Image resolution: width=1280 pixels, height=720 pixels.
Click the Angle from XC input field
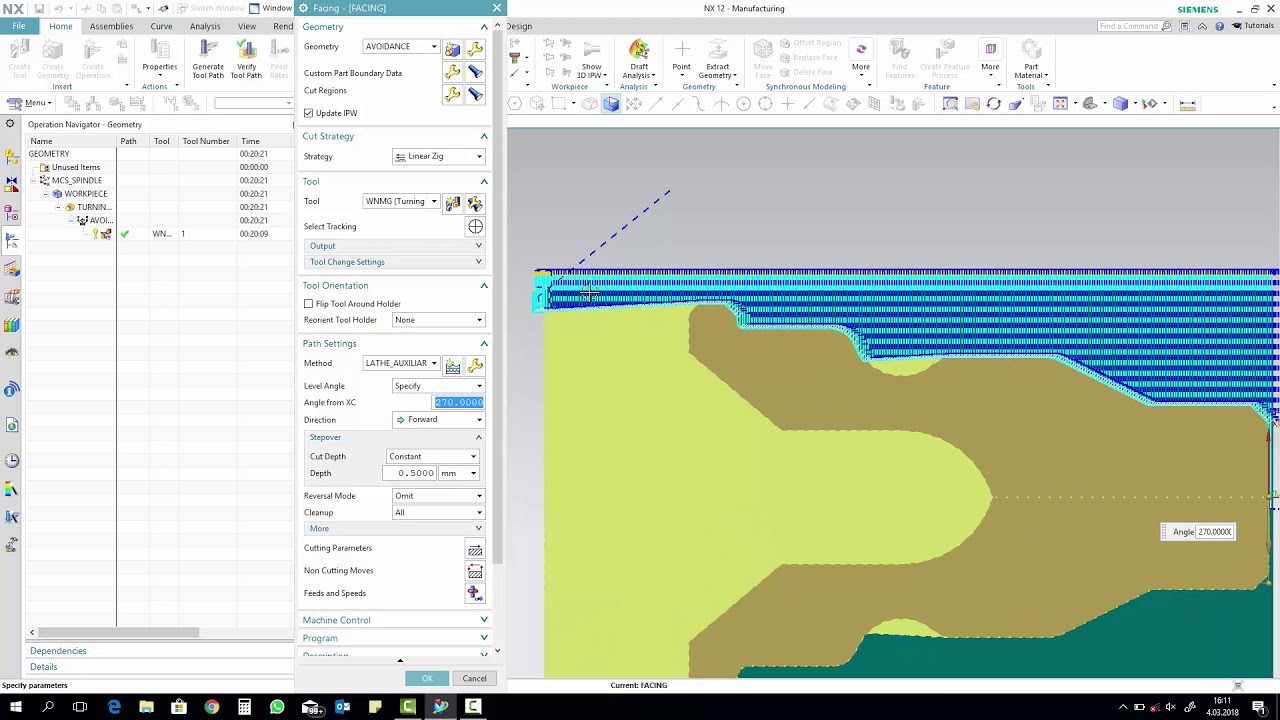point(459,403)
